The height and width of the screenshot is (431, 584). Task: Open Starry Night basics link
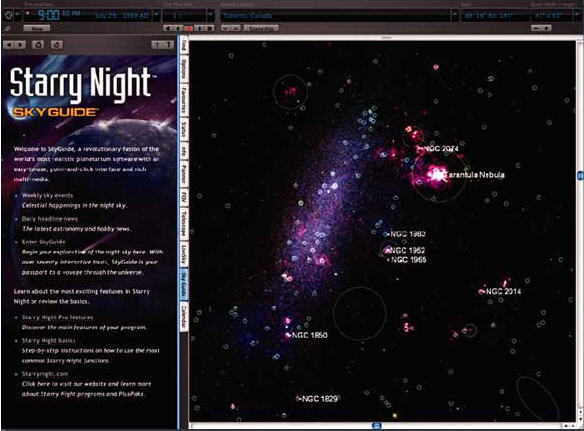click(x=48, y=340)
